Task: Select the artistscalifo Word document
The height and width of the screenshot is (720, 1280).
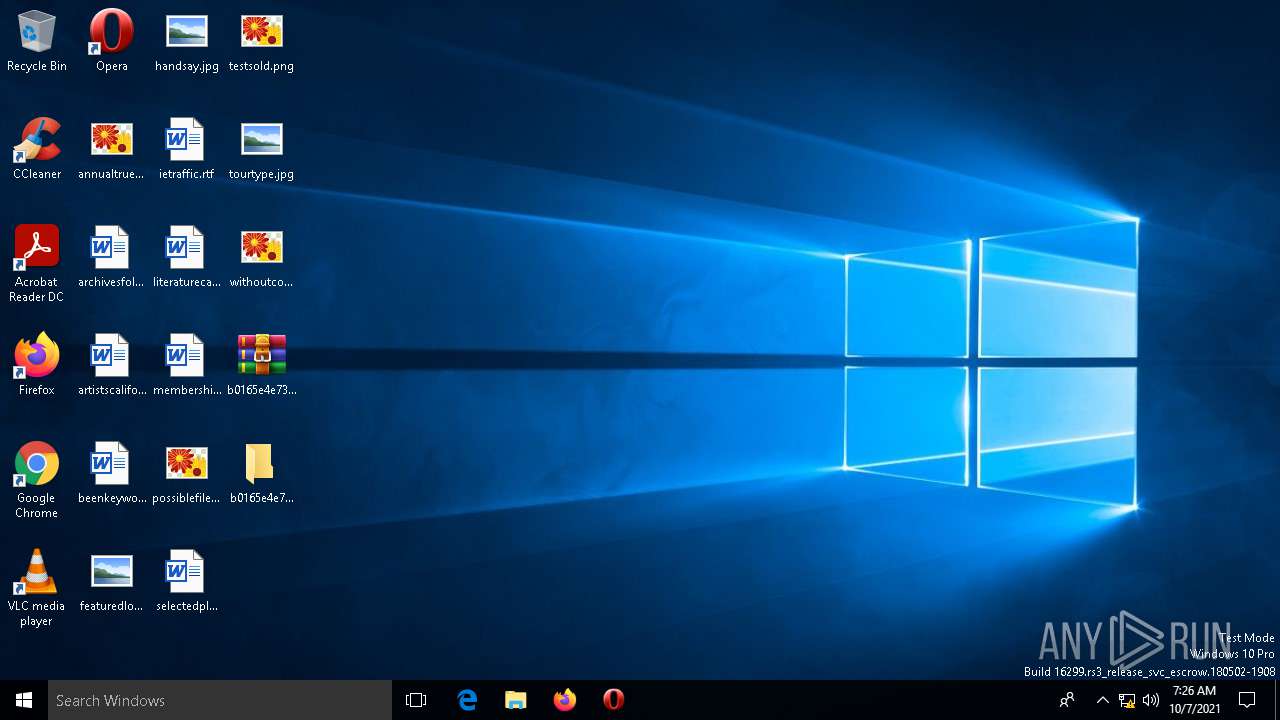Action: pyautogui.click(x=112, y=365)
